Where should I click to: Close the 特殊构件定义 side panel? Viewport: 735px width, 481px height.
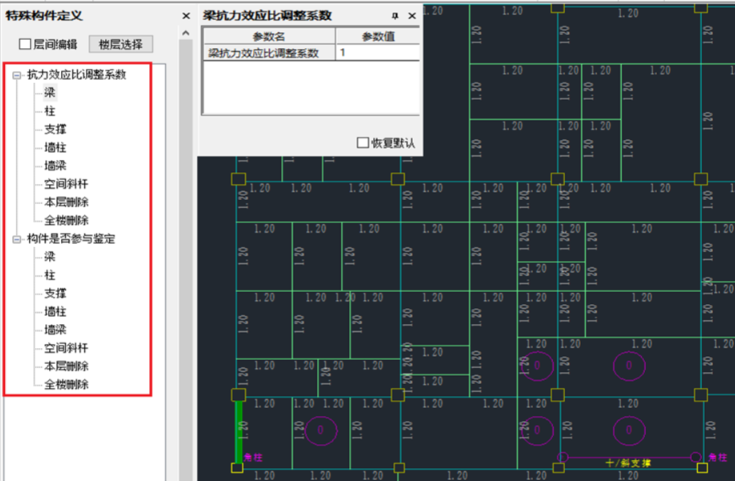[186, 16]
